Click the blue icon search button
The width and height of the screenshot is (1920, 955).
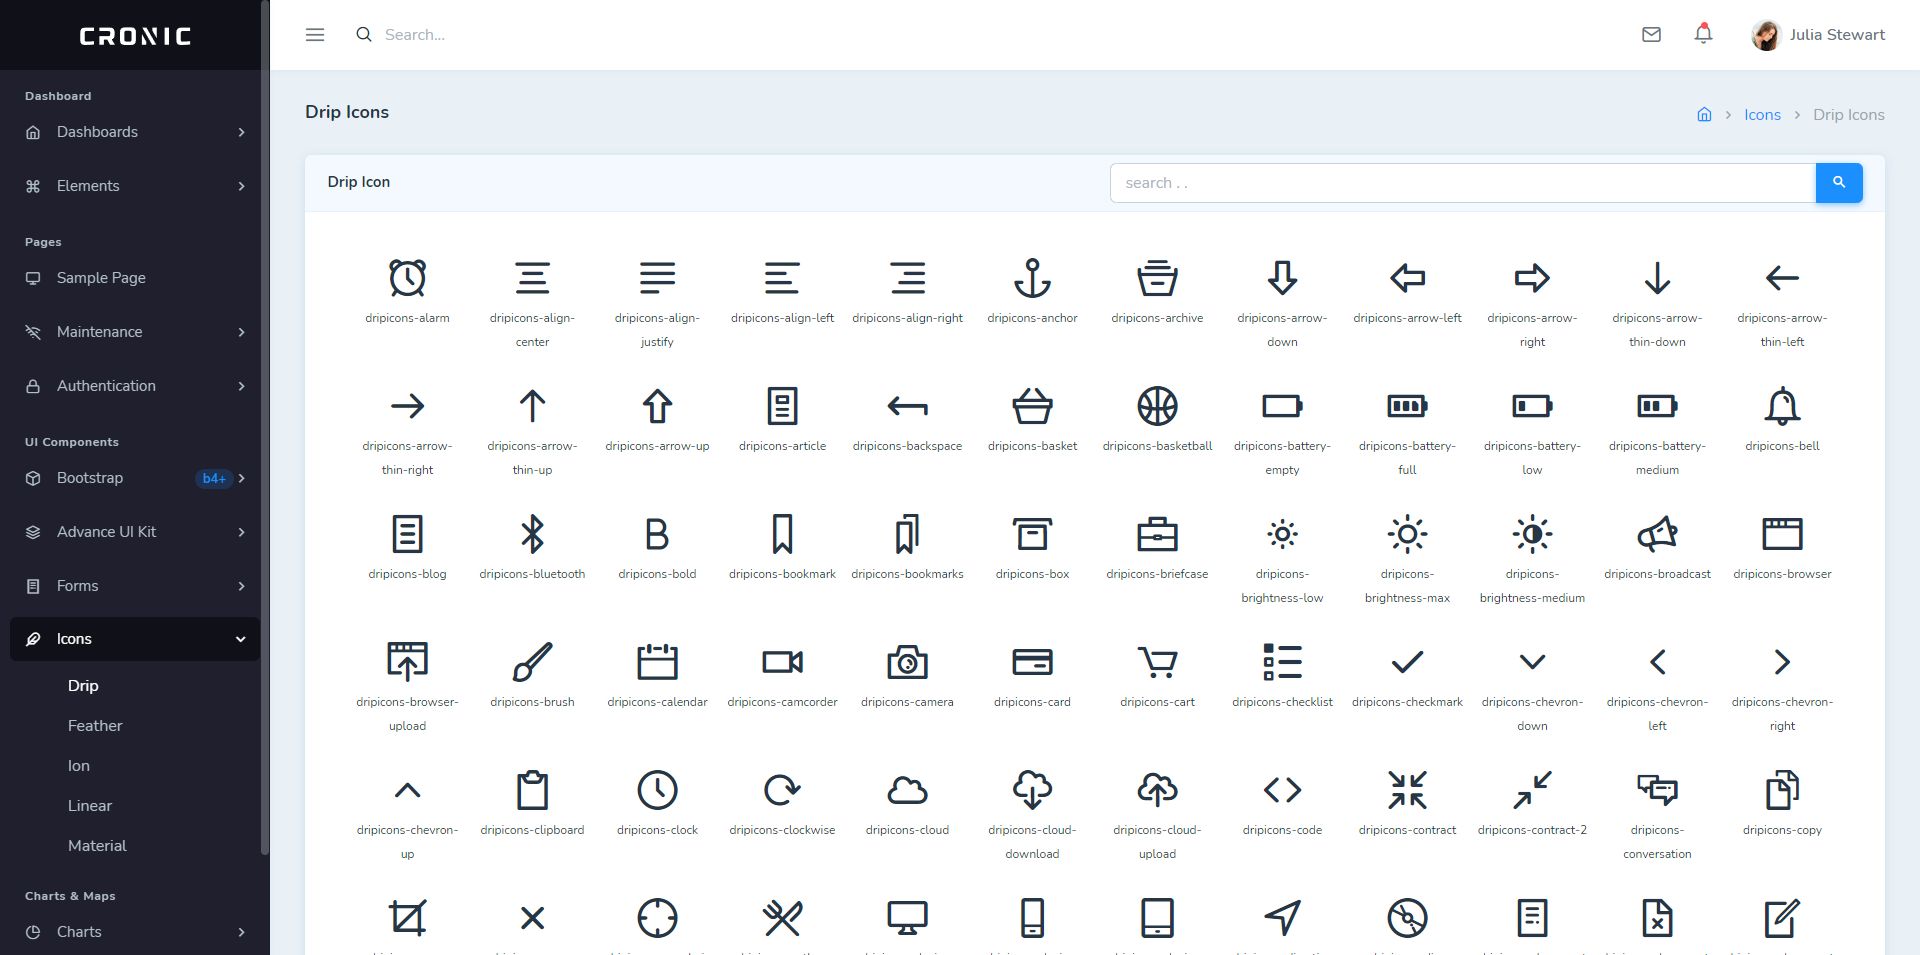point(1839,183)
